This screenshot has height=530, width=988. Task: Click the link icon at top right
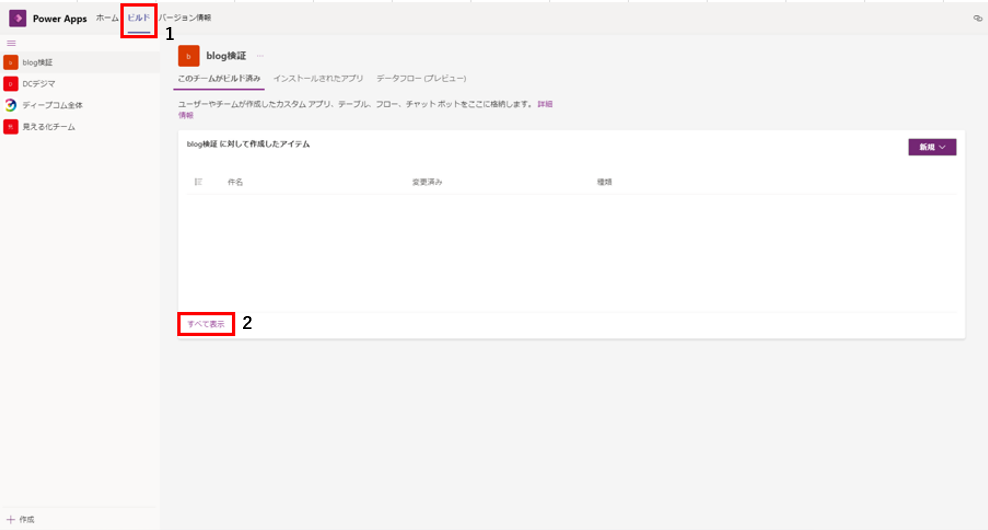(977, 18)
